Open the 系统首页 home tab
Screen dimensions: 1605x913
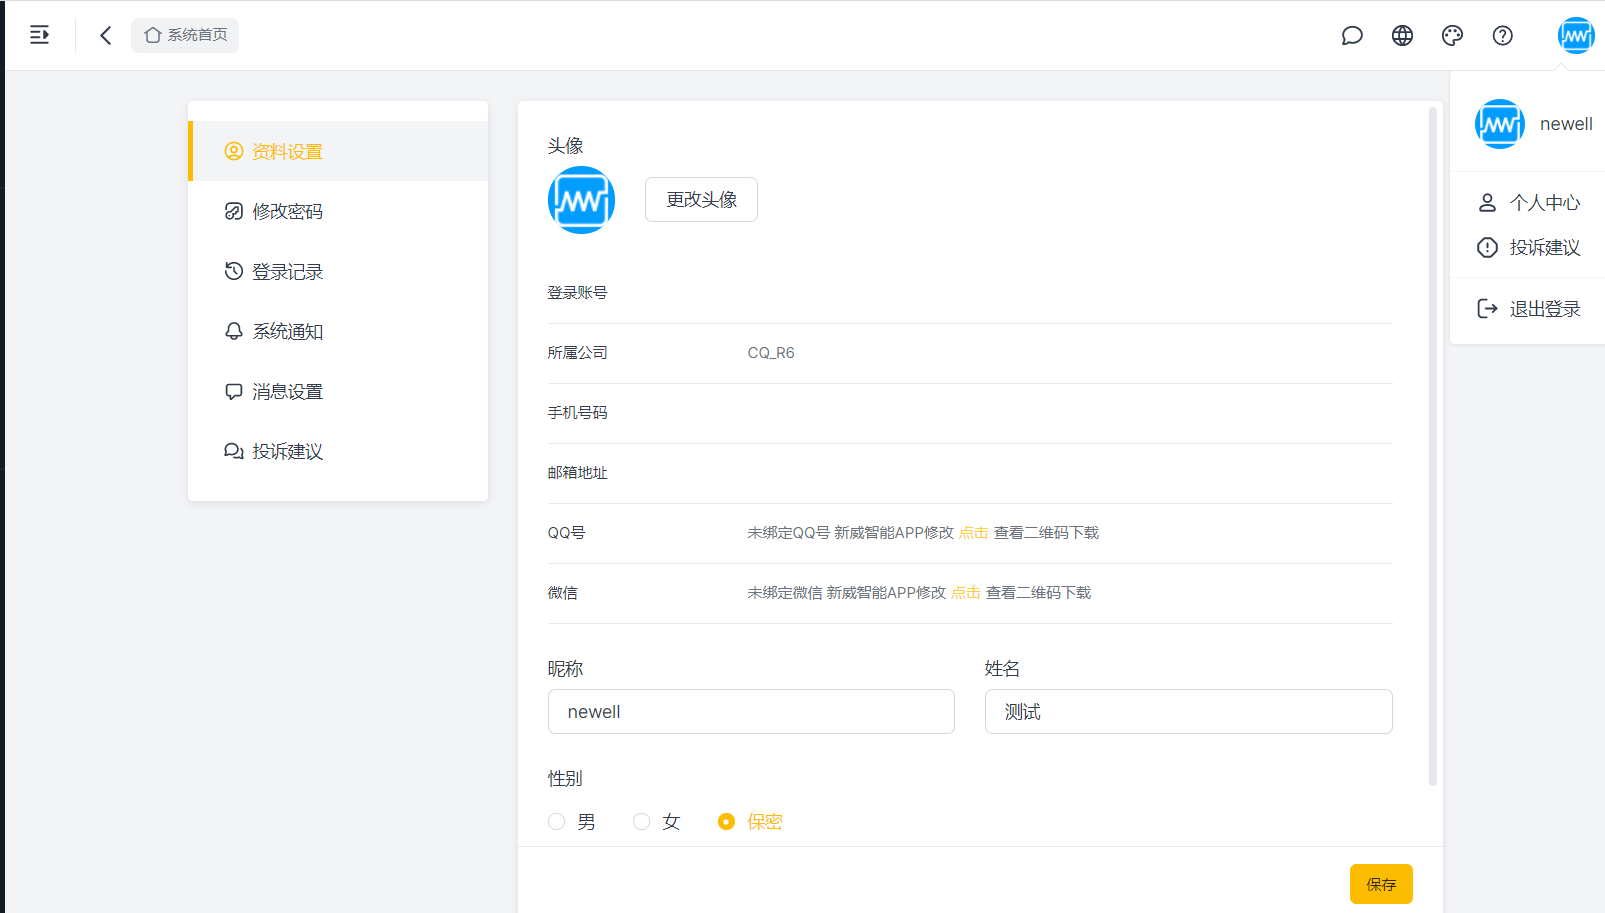point(185,35)
